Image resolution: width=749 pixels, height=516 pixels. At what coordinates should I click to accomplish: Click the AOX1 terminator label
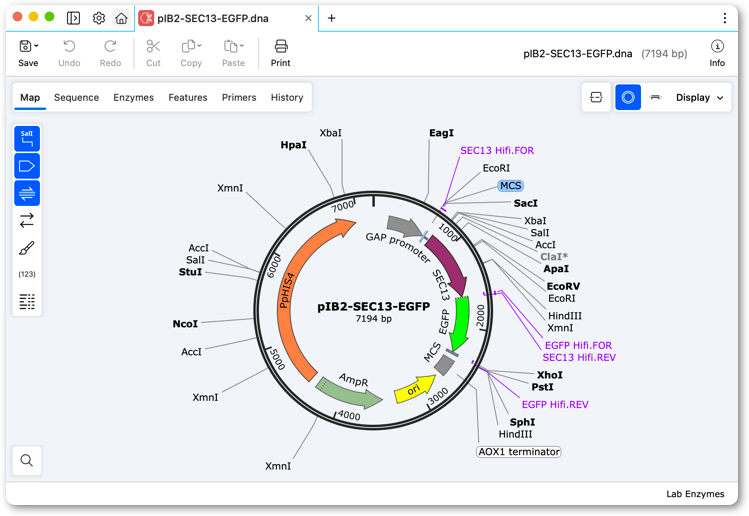point(519,452)
